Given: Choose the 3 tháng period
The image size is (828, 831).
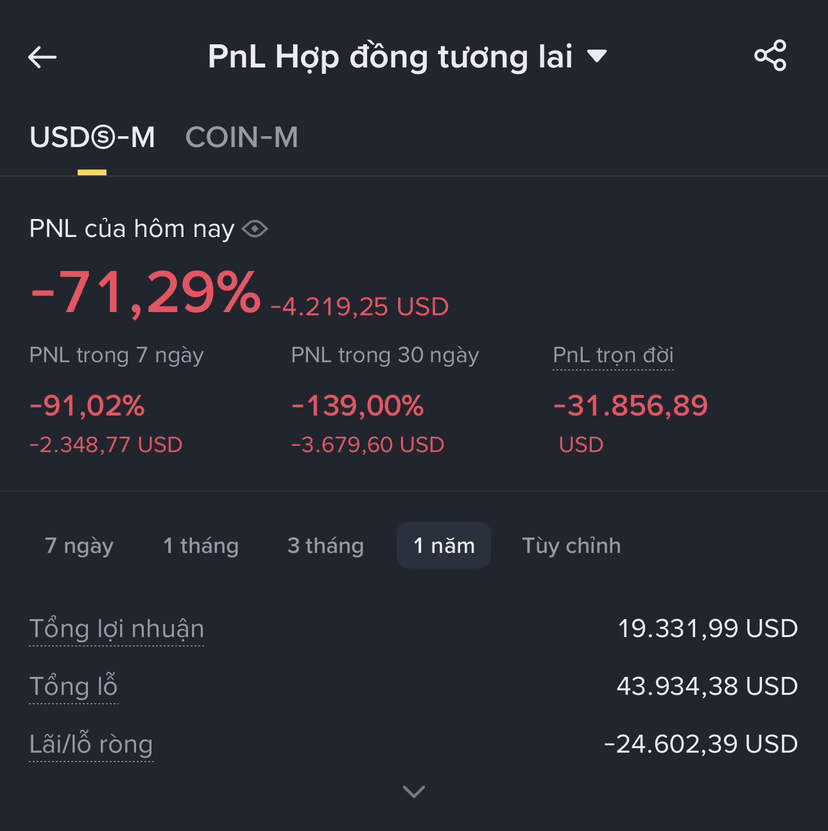Looking at the screenshot, I should pyautogui.click(x=325, y=546).
